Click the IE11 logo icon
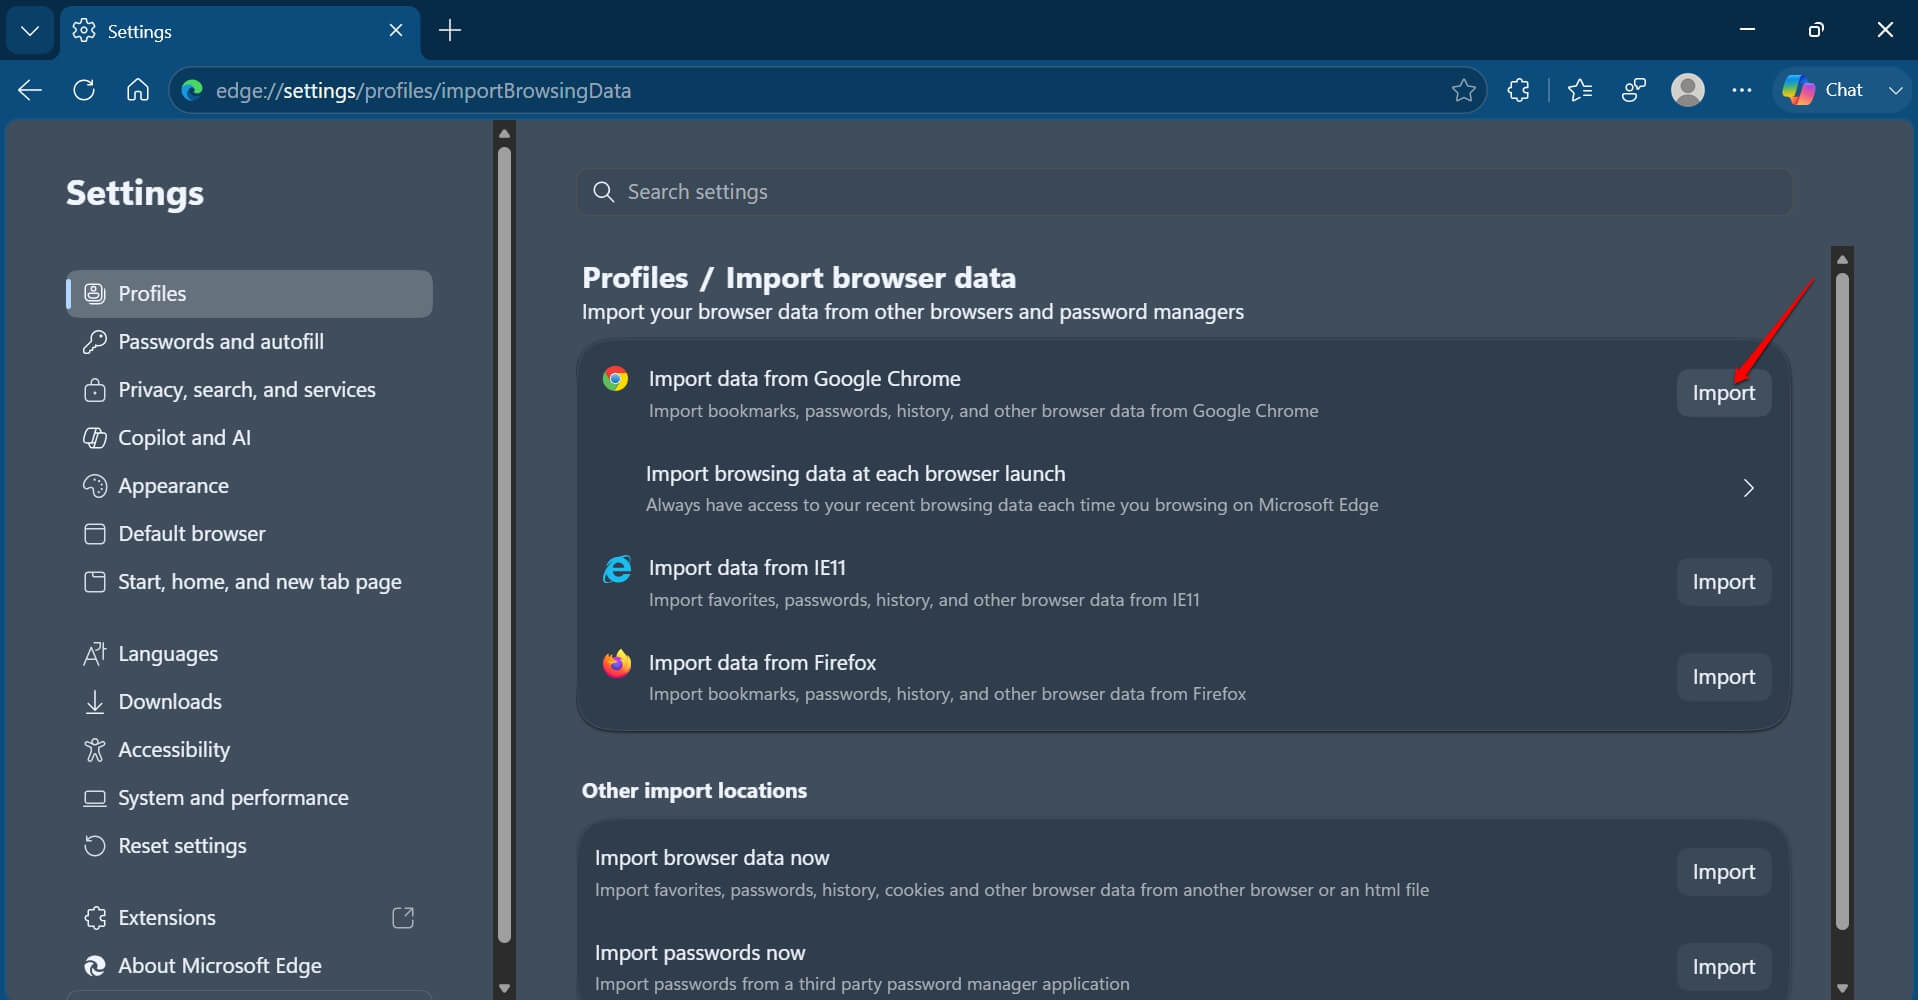Image resolution: width=1918 pixels, height=1000 pixels. (x=616, y=568)
